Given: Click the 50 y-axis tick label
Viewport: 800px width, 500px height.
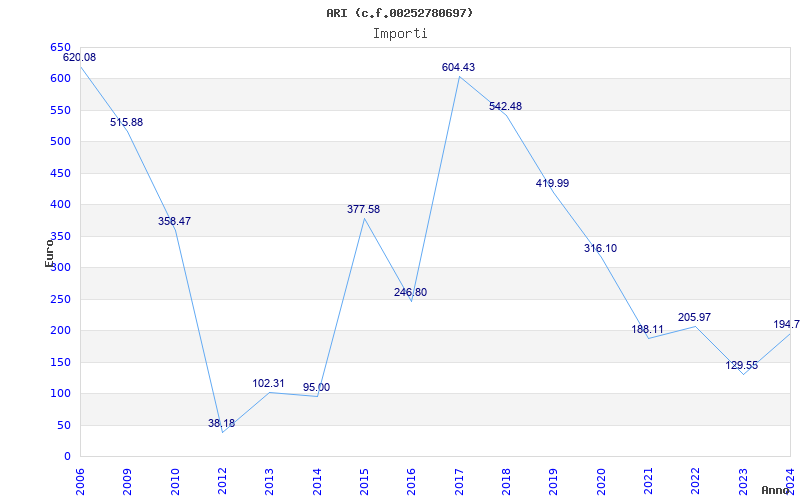Looking at the screenshot, I should tap(63, 426).
